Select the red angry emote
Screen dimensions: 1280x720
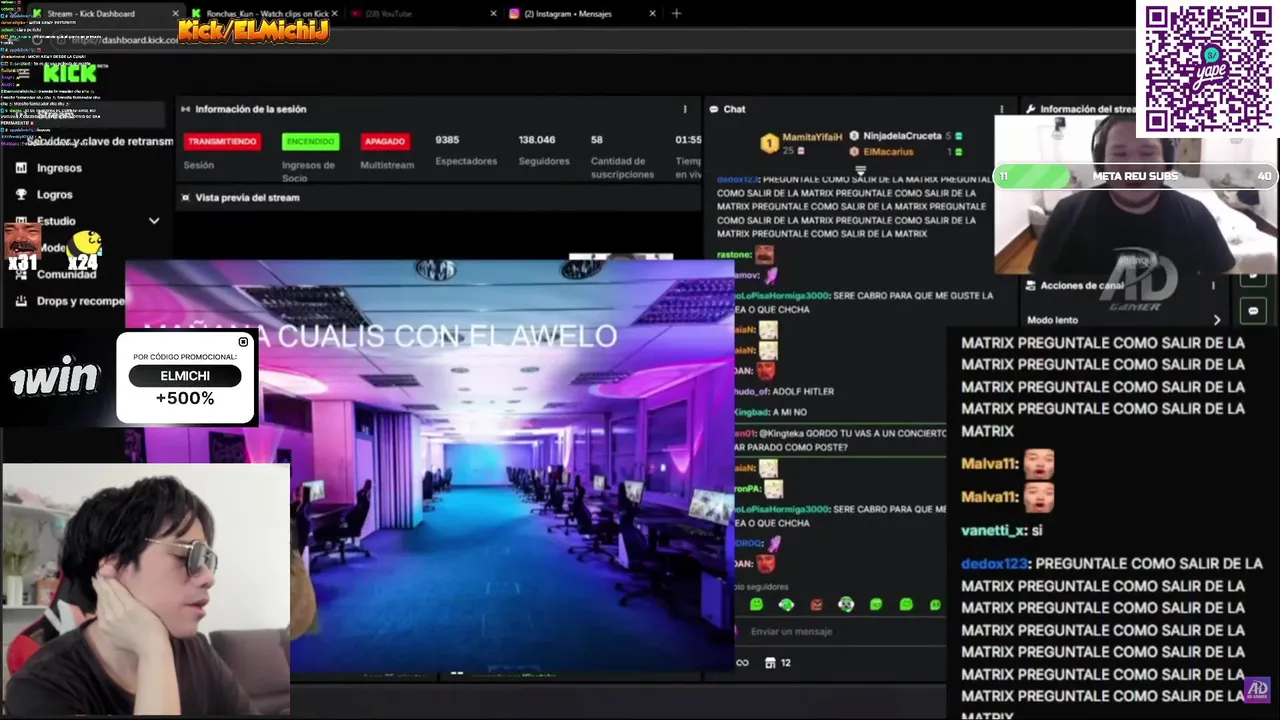(x=816, y=604)
